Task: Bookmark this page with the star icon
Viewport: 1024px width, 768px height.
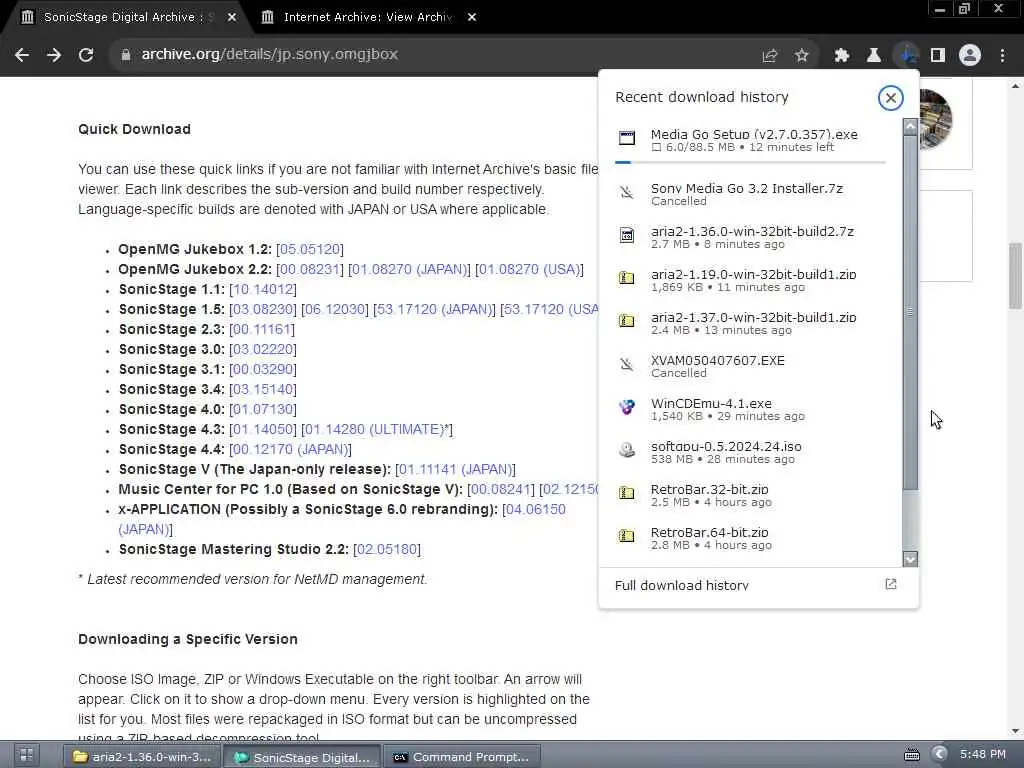Action: (801, 56)
